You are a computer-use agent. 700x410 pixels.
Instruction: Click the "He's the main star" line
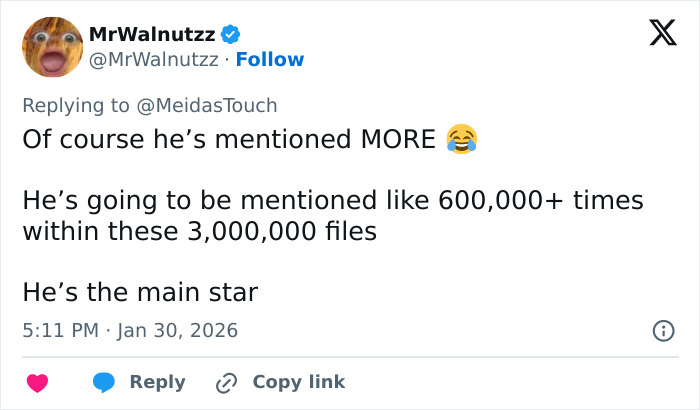tap(140, 293)
